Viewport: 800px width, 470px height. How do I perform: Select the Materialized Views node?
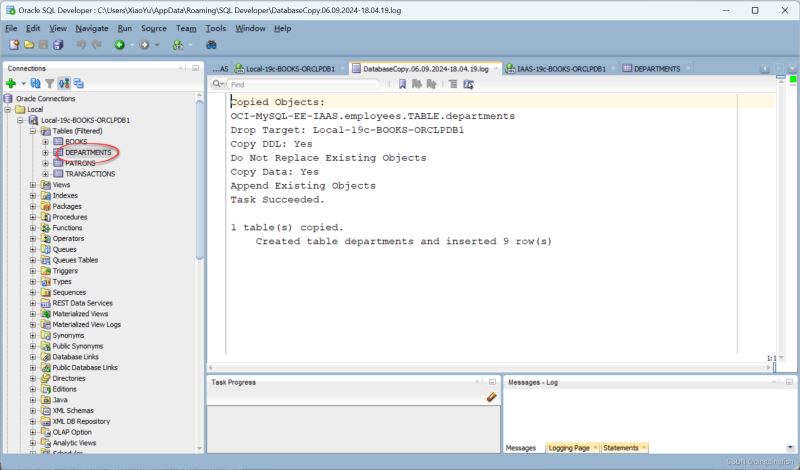point(80,314)
